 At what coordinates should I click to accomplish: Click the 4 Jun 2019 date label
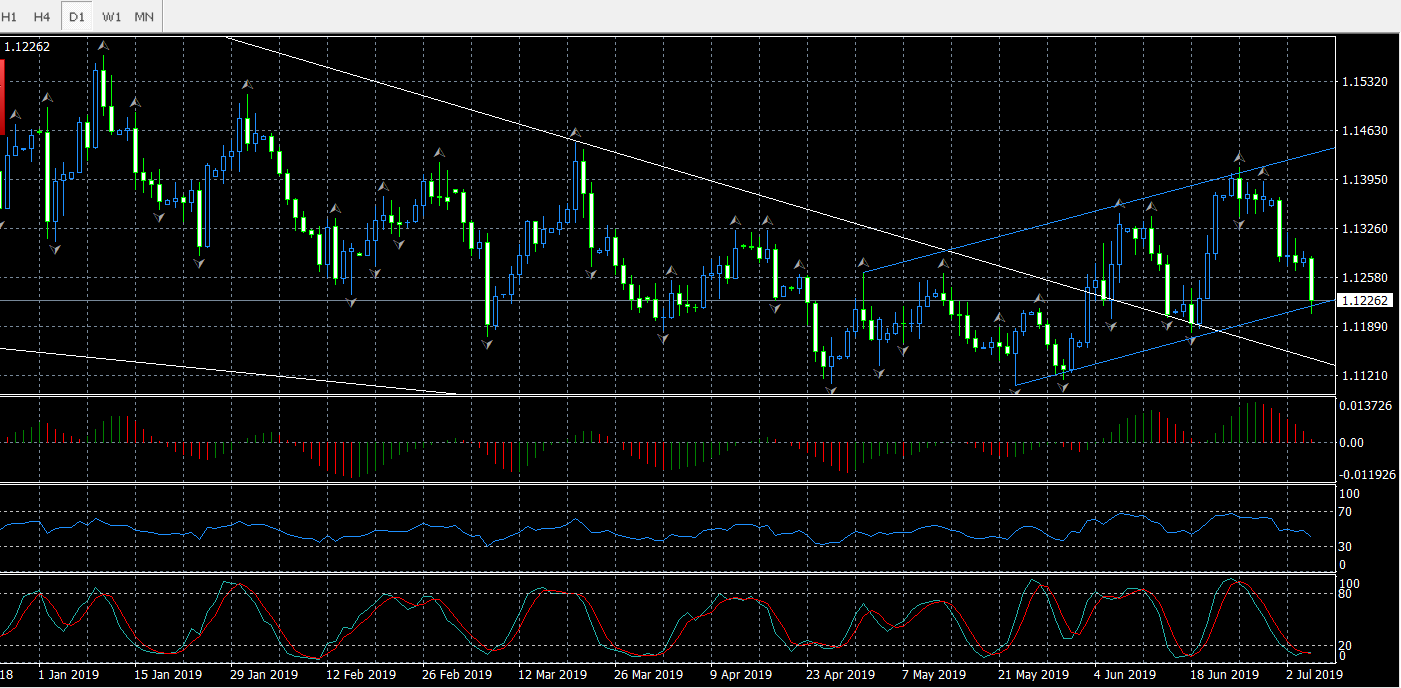(1126, 675)
